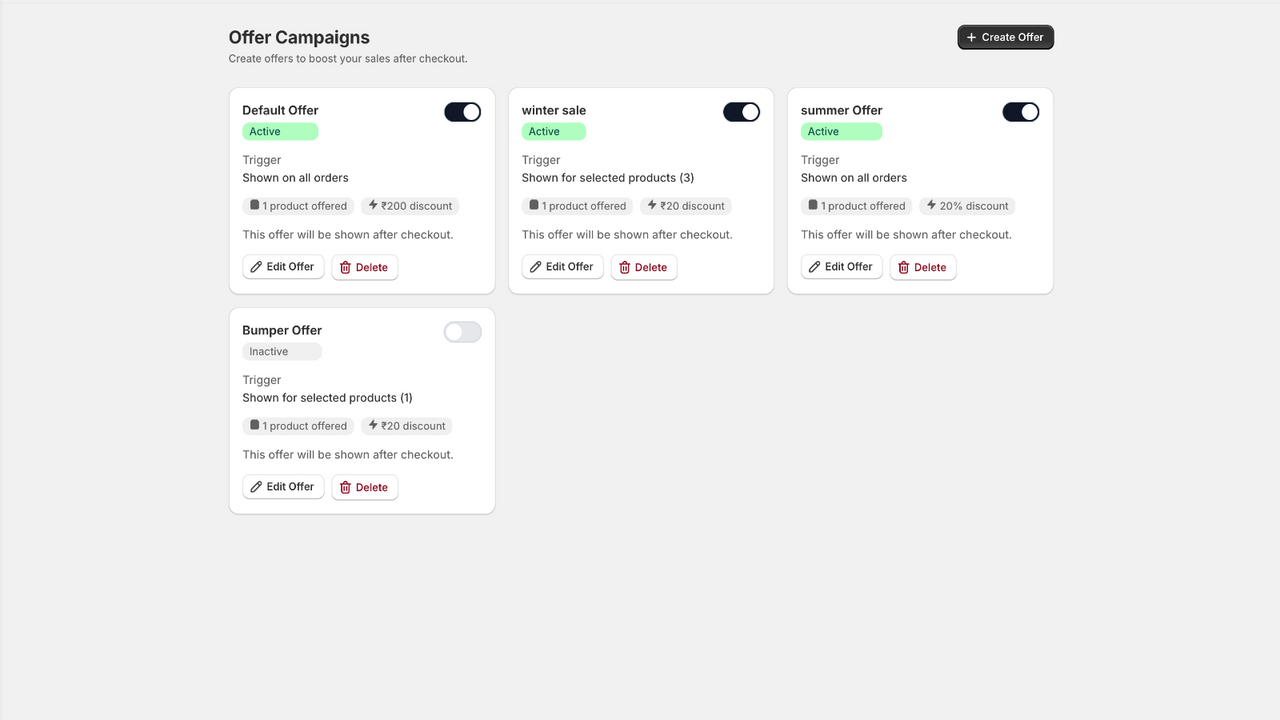Click the Bumper Offer title
1280x720 pixels.
pos(282,330)
